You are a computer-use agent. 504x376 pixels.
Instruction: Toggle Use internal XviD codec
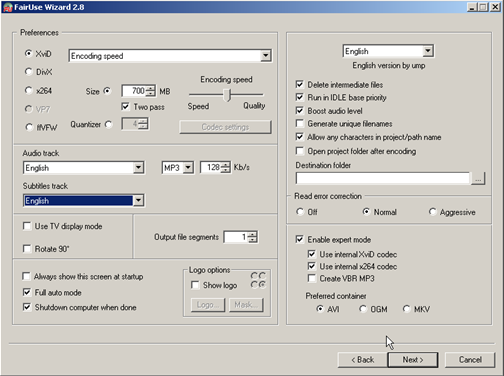312,254
